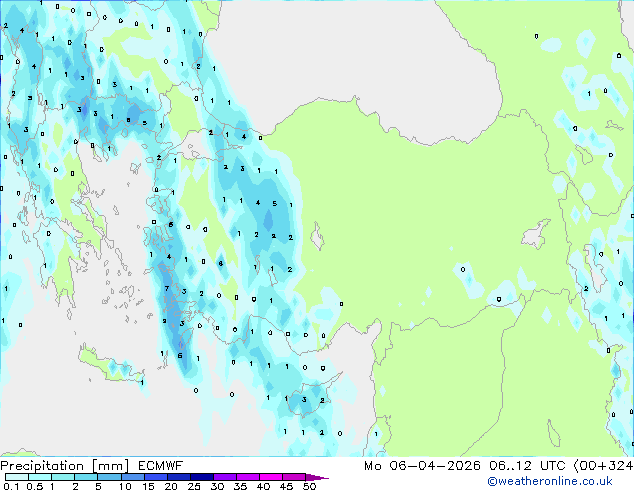Viewport: 634px width, 490px height.
Task: Click the "35" legend scale label
Action: click(240, 486)
